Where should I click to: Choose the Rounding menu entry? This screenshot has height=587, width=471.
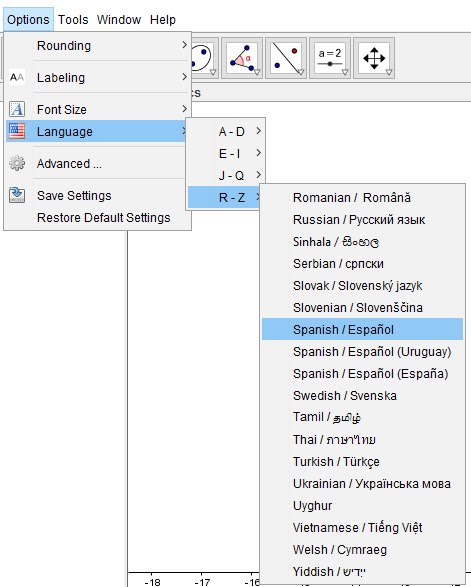tap(97, 45)
